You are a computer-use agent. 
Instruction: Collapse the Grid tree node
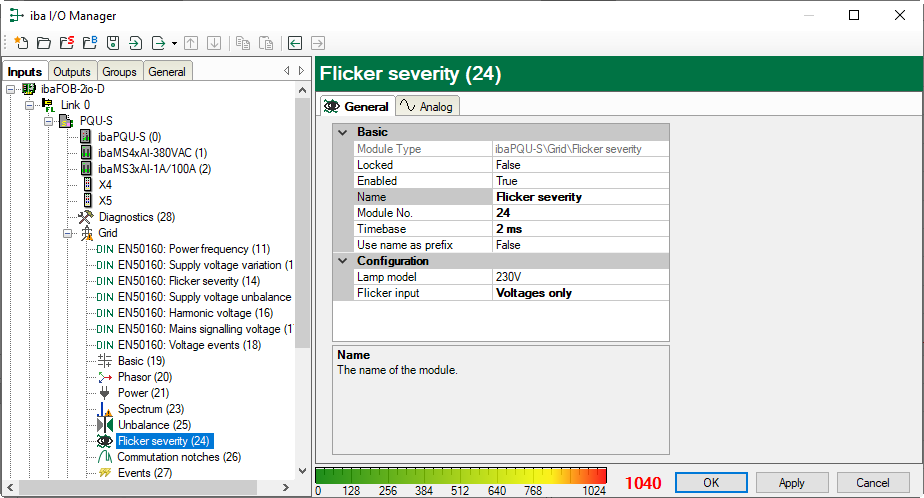click(68, 233)
